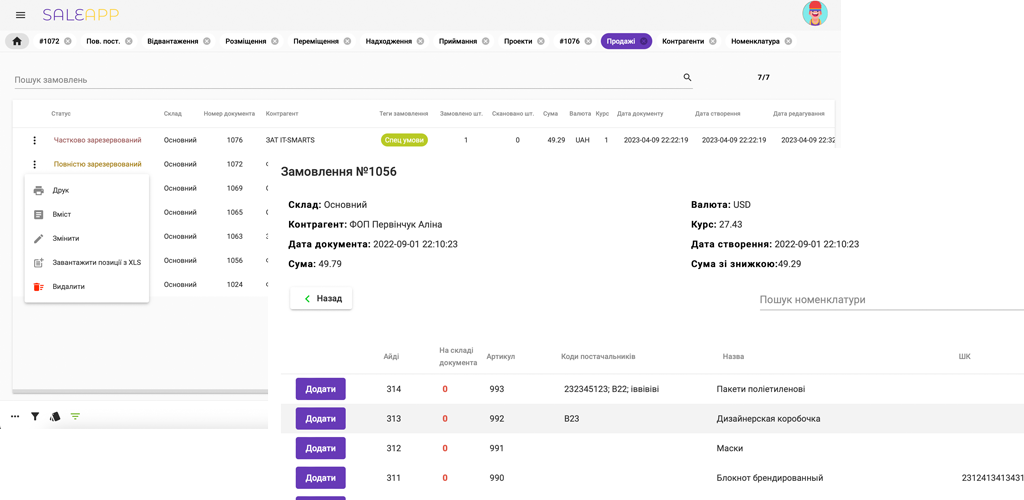Click the Спец умови tag
This screenshot has width=1024, height=500.
404,140
